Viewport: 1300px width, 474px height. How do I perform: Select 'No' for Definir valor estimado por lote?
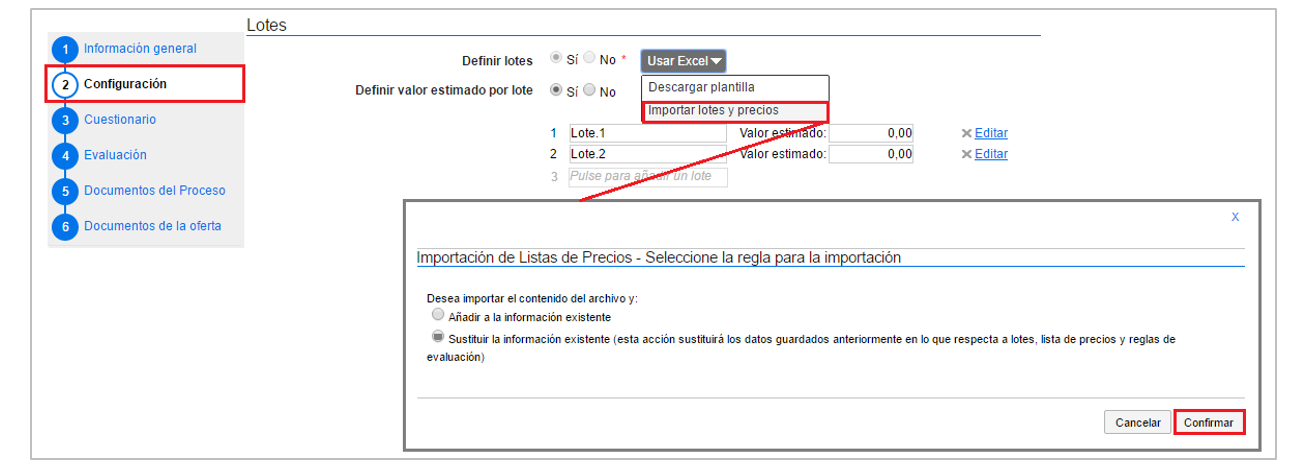click(x=589, y=91)
